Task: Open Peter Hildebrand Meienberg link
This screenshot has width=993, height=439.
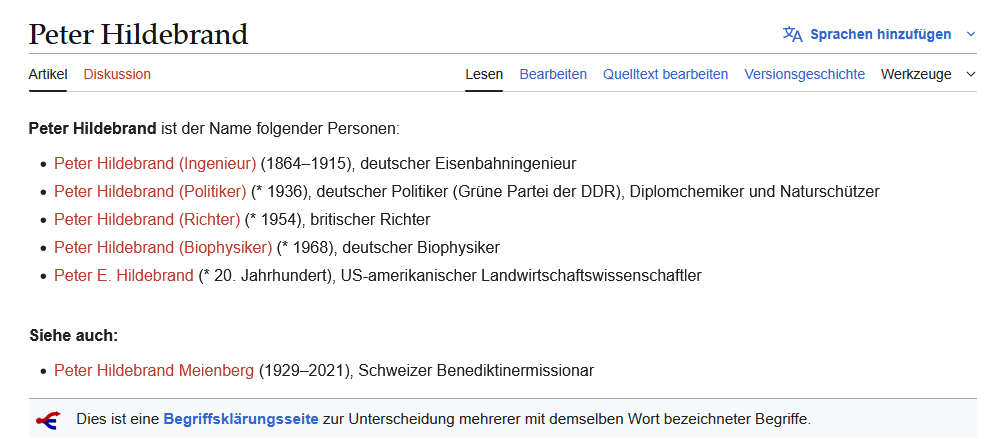Action: pyautogui.click(x=154, y=371)
